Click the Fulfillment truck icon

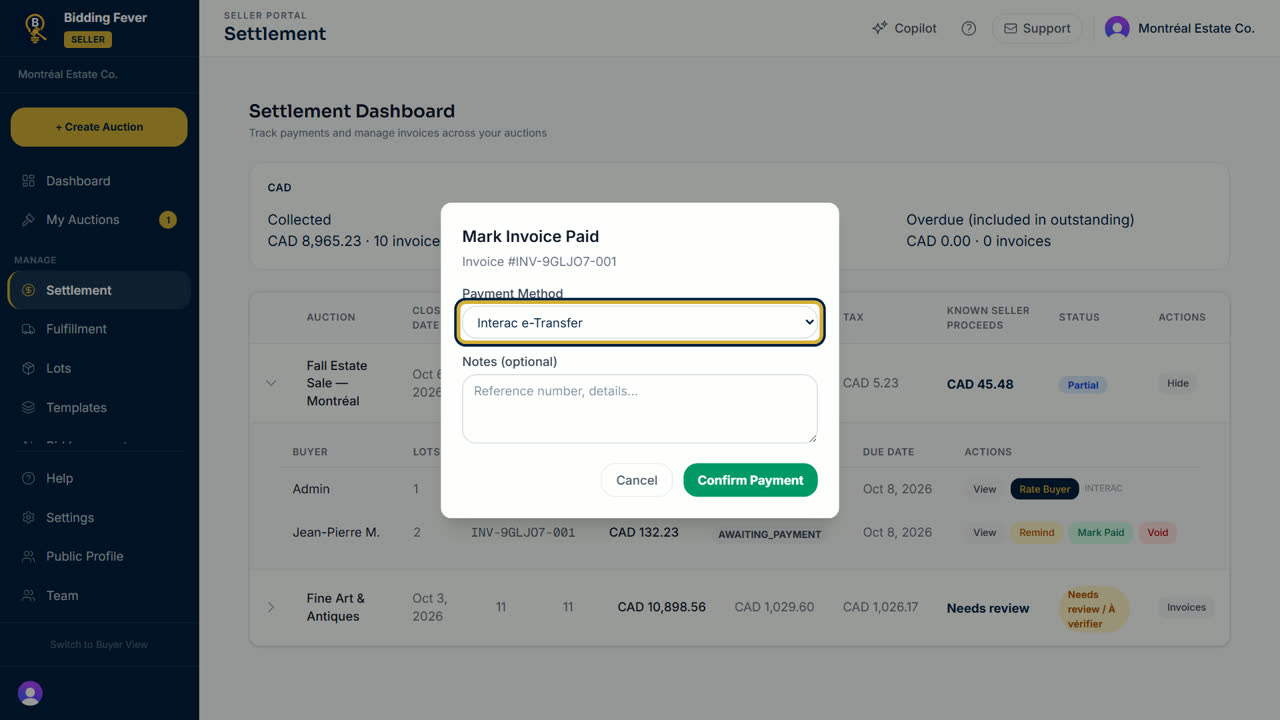(x=28, y=329)
